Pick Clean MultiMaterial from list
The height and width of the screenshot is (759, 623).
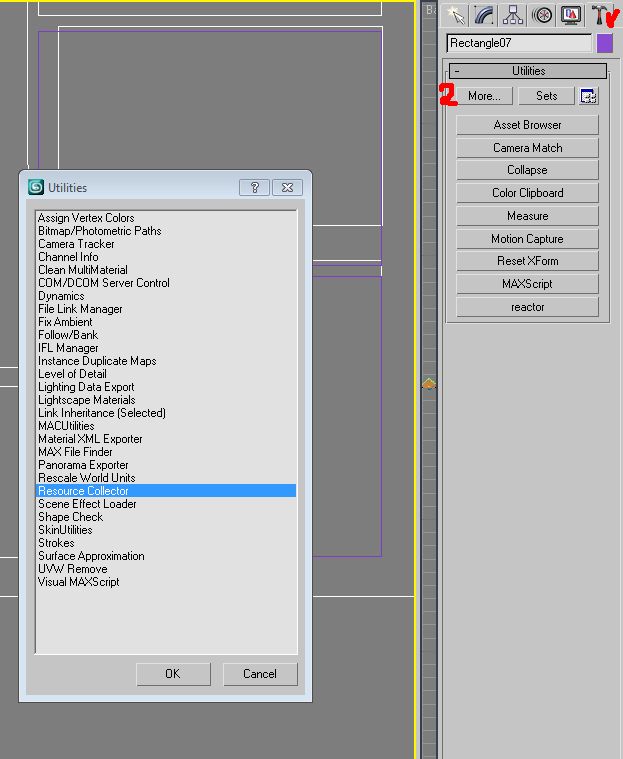click(166, 270)
